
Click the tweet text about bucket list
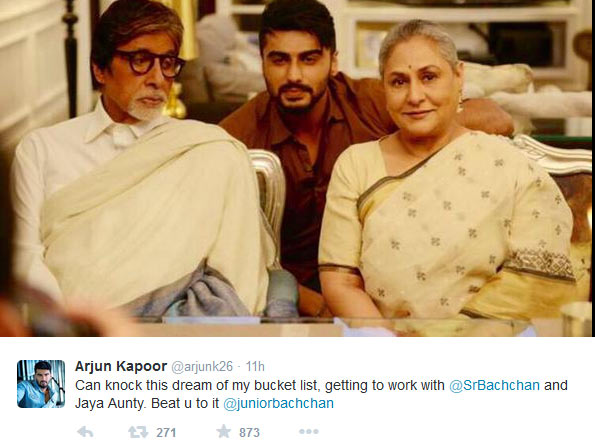[x=321, y=394]
